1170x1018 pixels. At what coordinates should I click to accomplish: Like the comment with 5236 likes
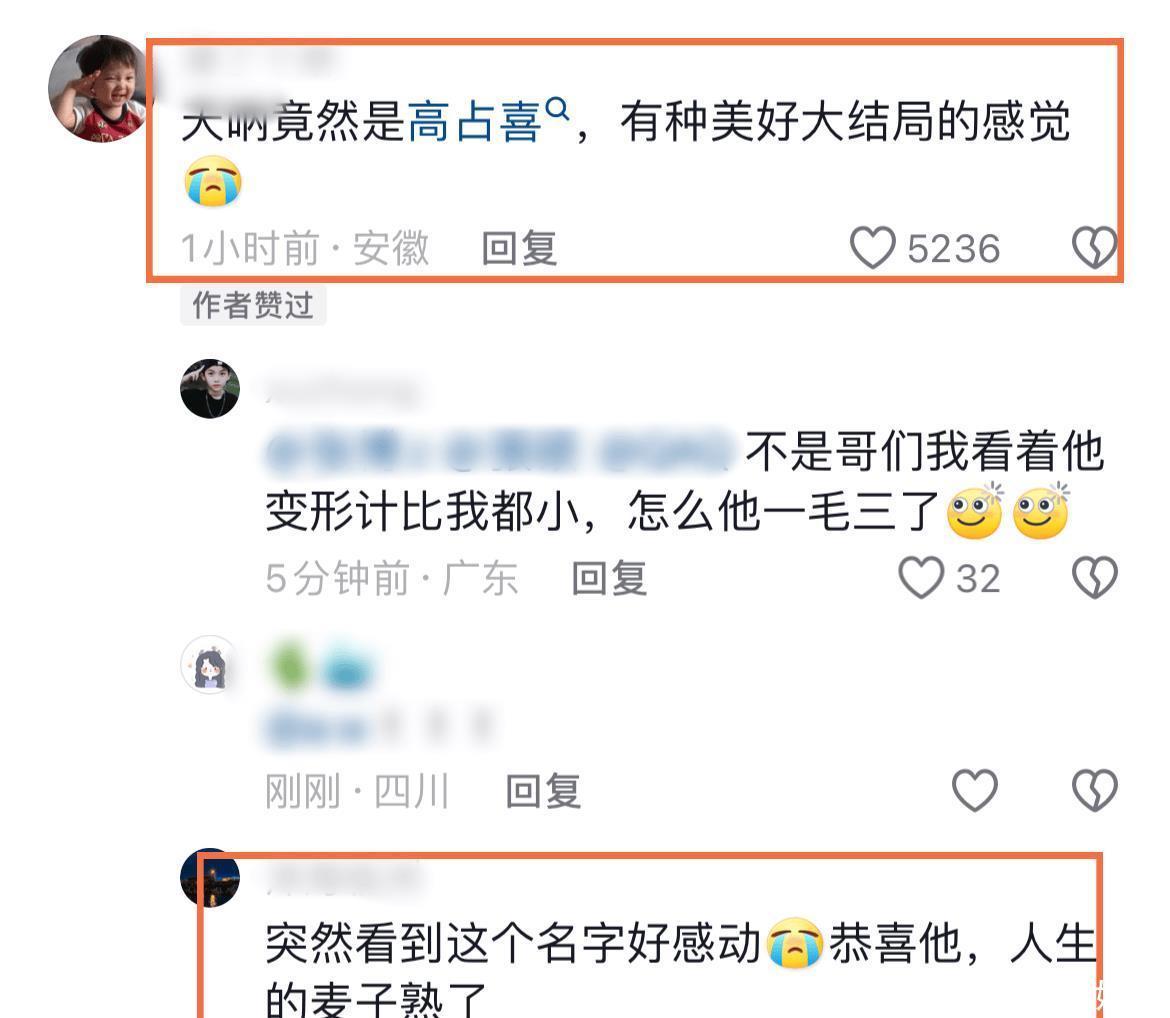(x=872, y=248)
